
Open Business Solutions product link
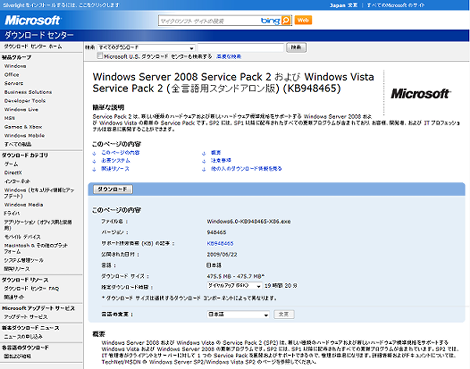tap(28, 92)
